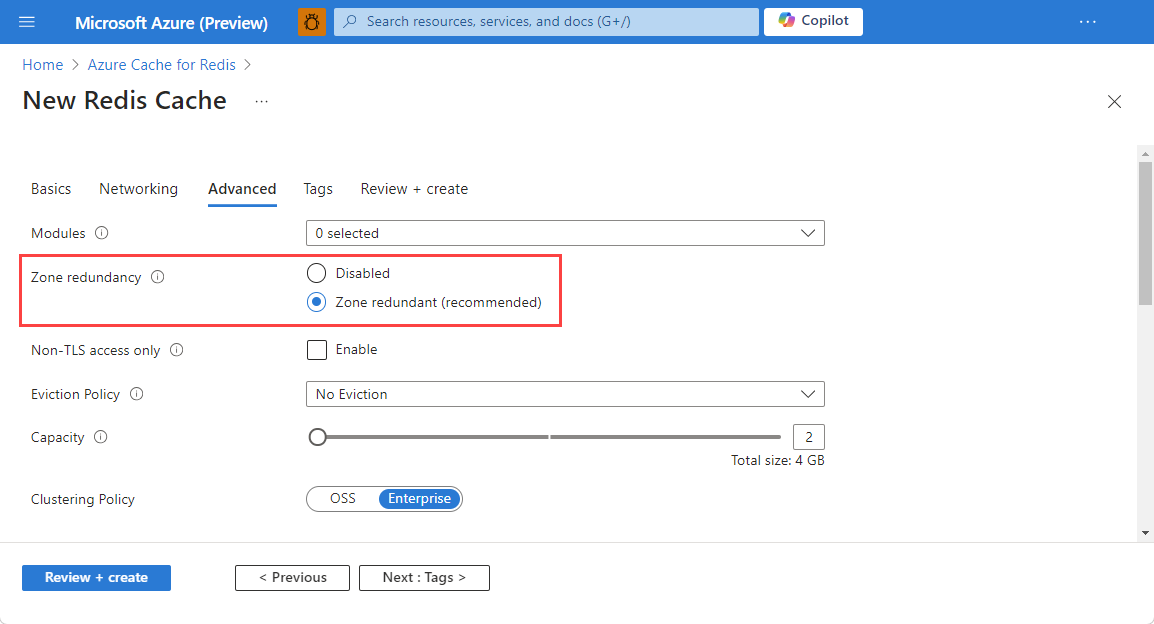Click the info tooltip next to Modules
The height and width of the screenshot is (624, 1154).
click(101, 232)
